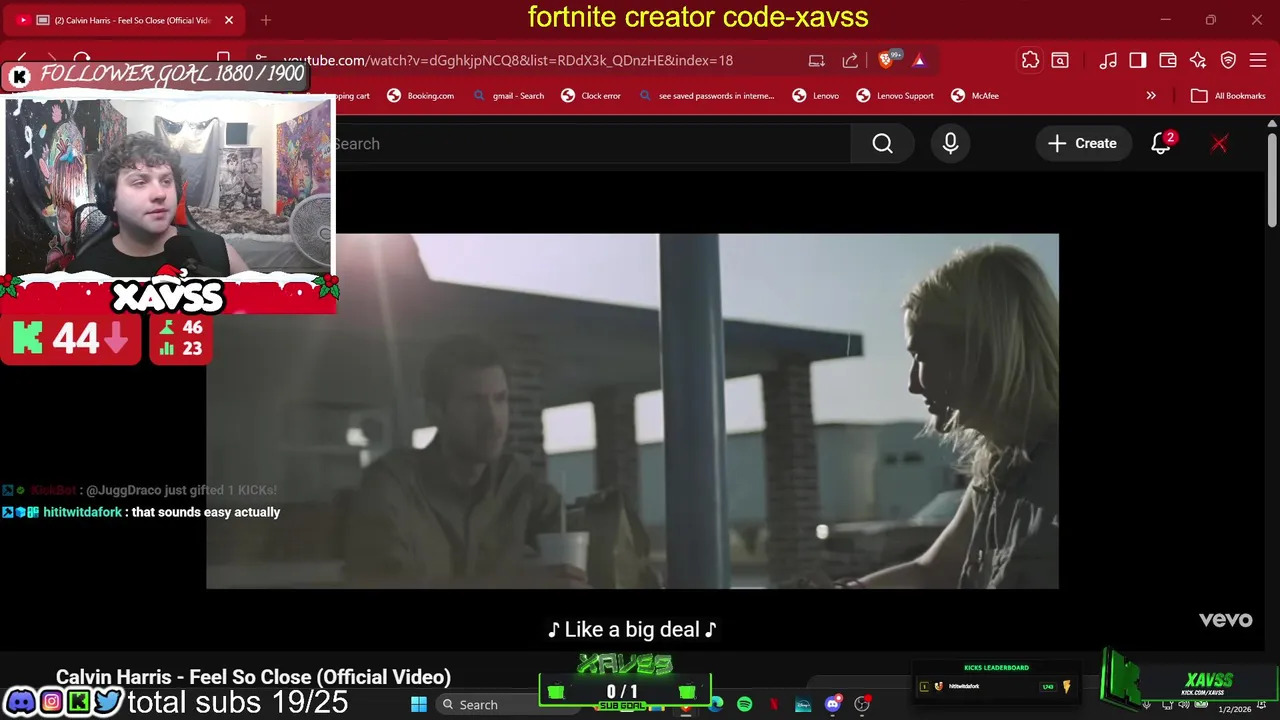Click the playing video frame
1280x720 pixels.
point(632,411)
